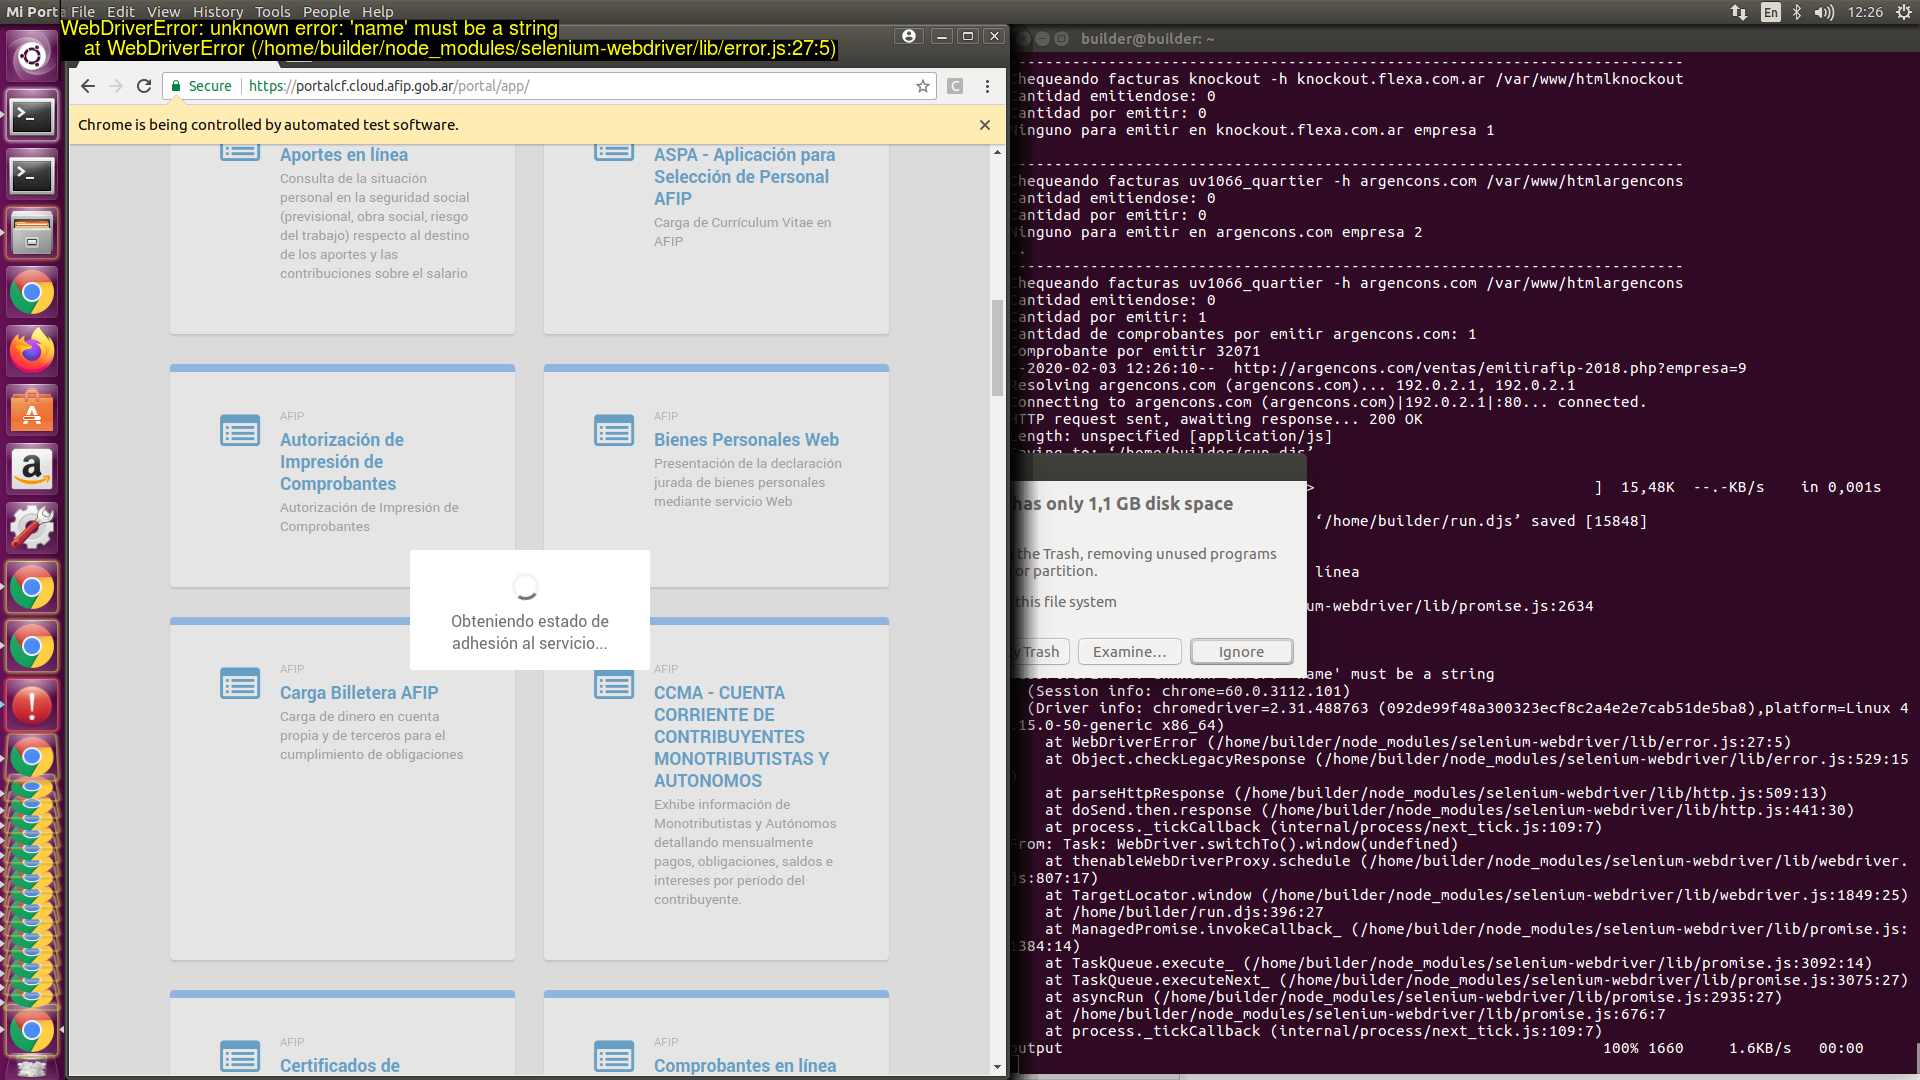Click icon beside Carga Billetera AFIP

[x=240, y=684]
